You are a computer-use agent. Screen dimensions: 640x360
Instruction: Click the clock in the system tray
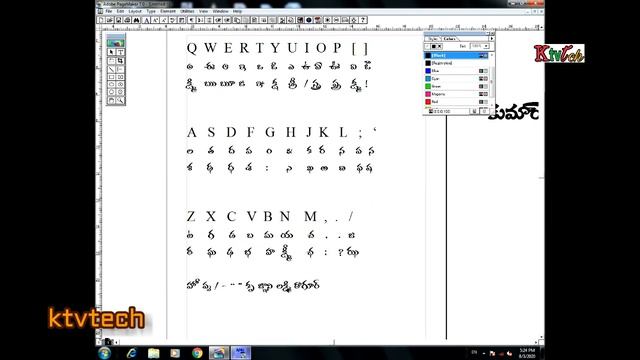[x=527, y=353]
